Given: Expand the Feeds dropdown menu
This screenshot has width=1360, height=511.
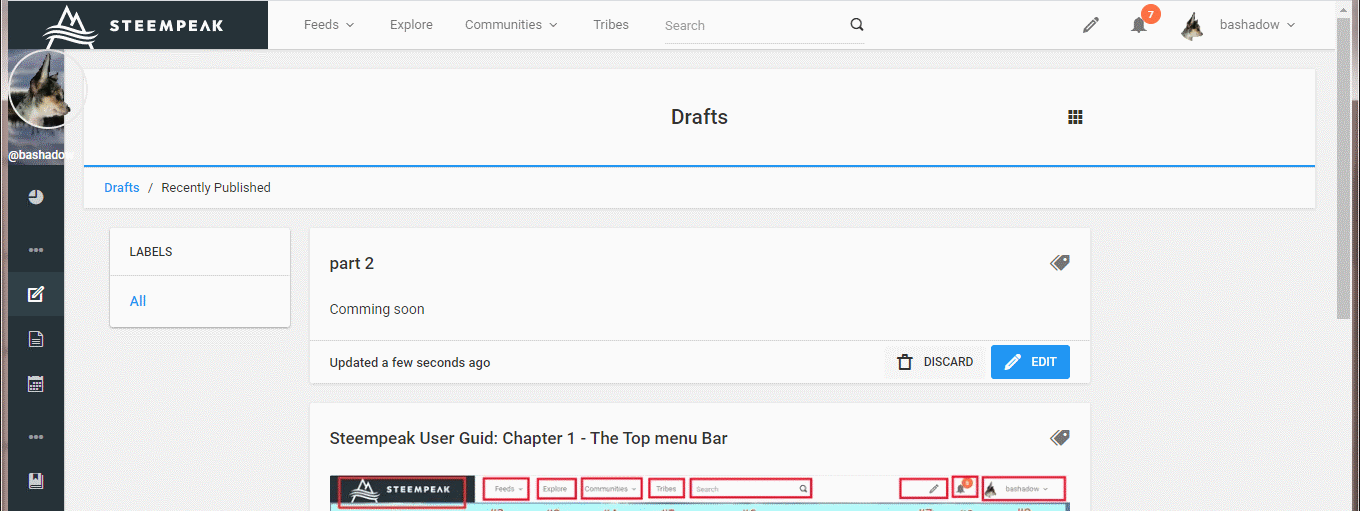Looking at the screenshot, I should coord(329,25).
